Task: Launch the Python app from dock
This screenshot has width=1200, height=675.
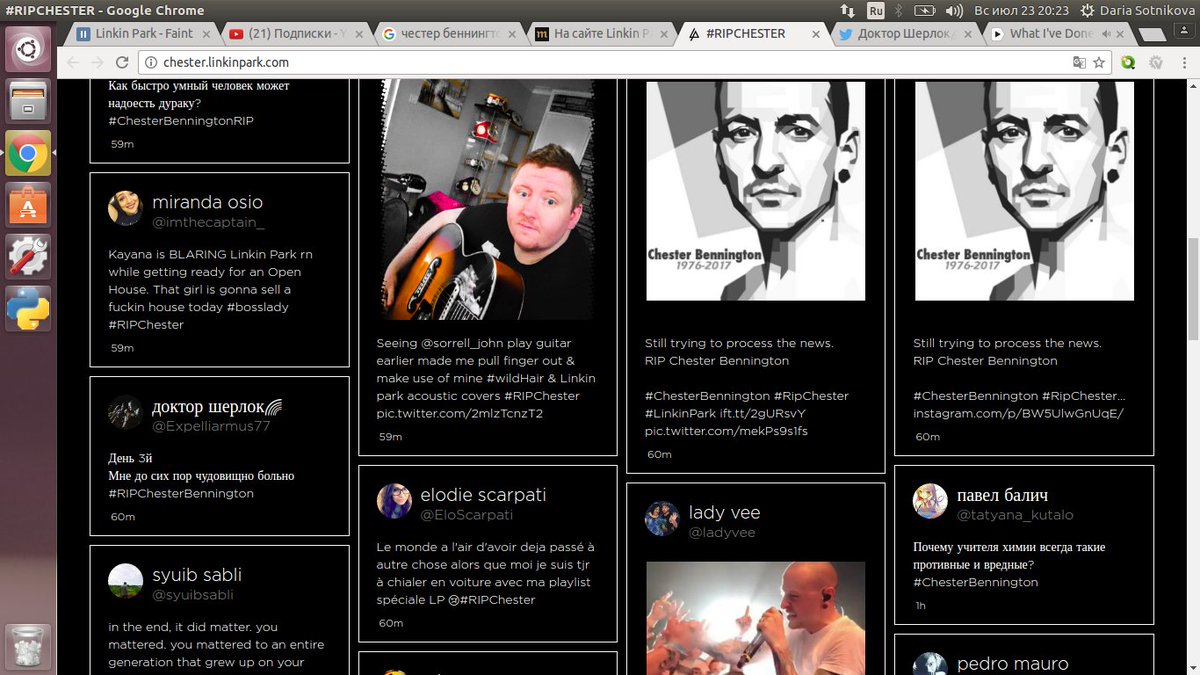Action: [x=27, y=308]
